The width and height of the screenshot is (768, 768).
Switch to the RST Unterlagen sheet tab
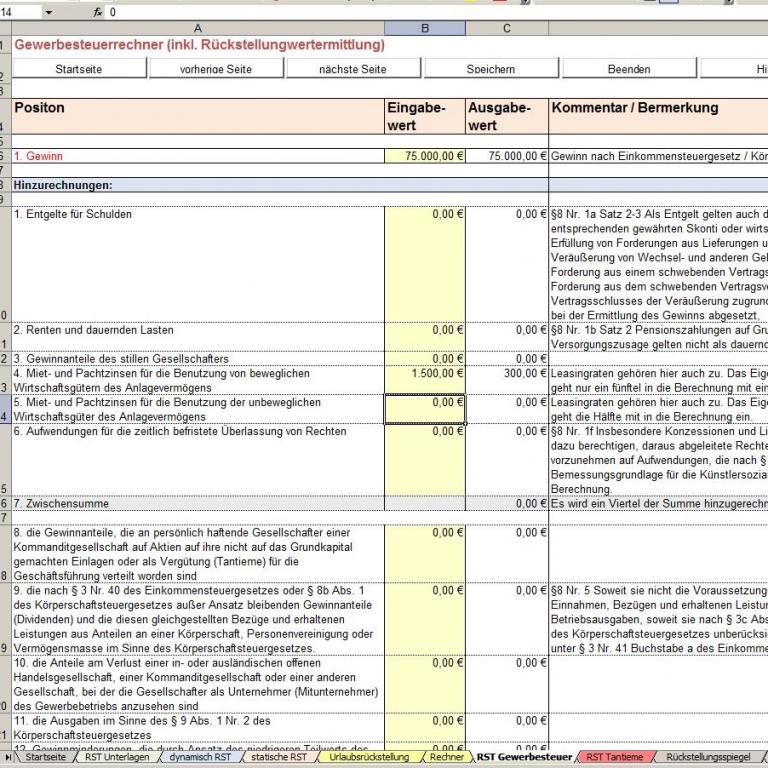(x=117, y=758)
